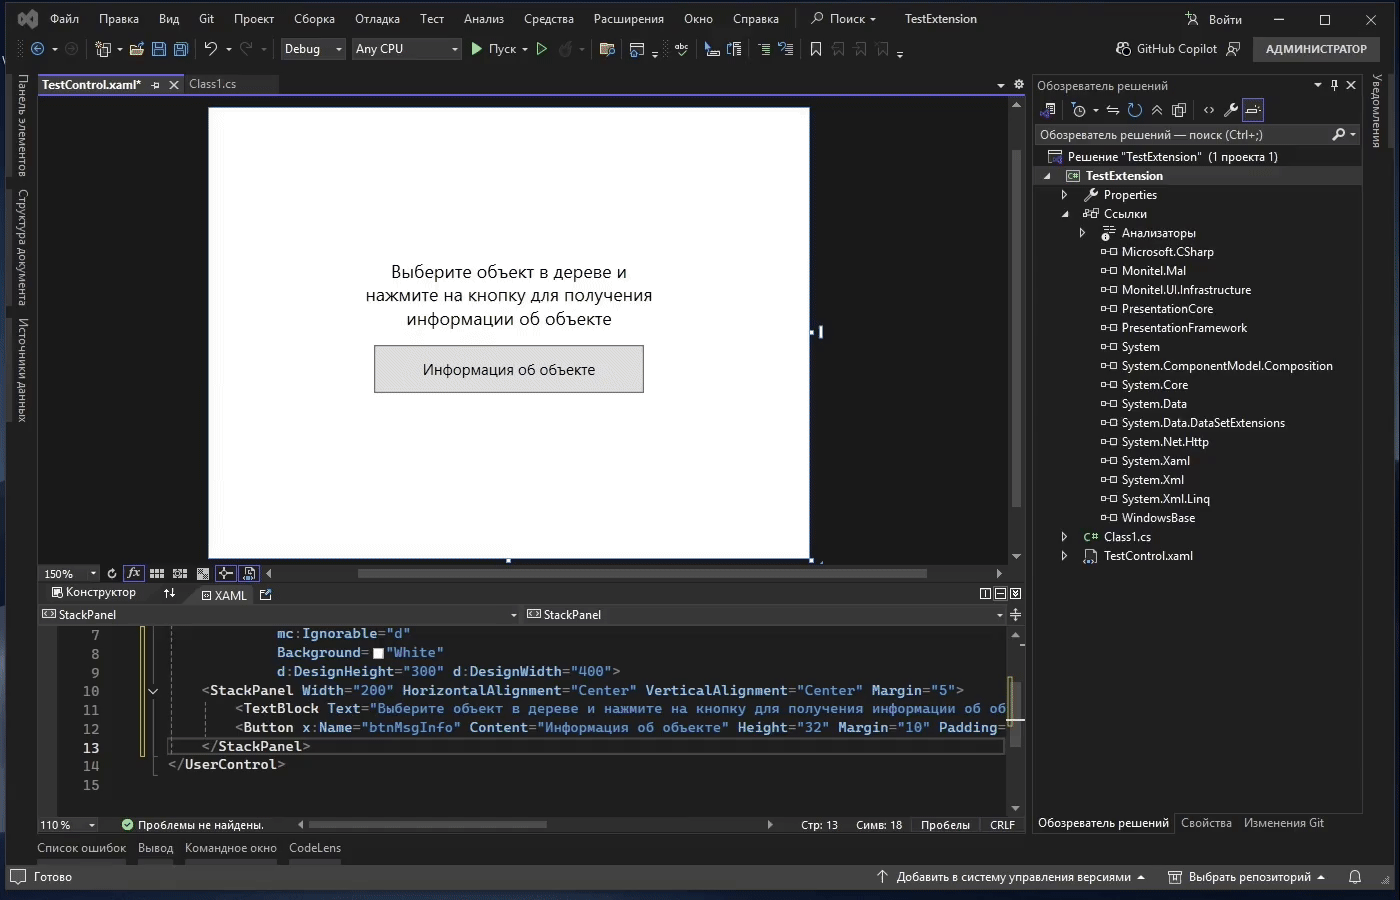Expand the Class1.cs node
Image resolution: width=1400 pixels, height=900 pixels.
(1064, 537)
